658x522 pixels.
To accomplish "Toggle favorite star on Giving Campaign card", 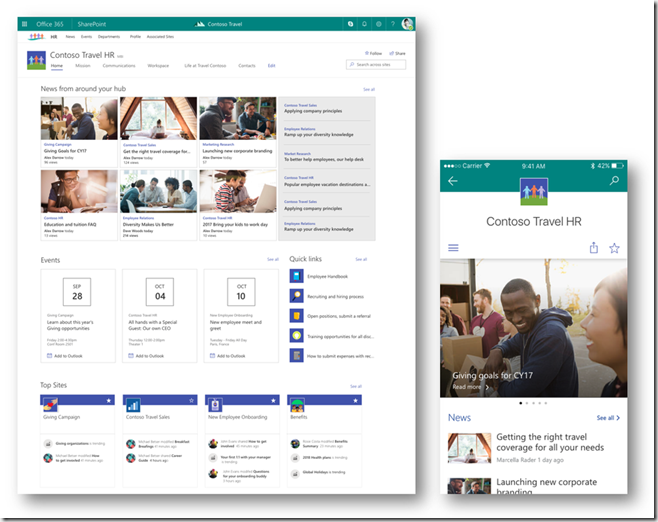I will tap(109, 400).
